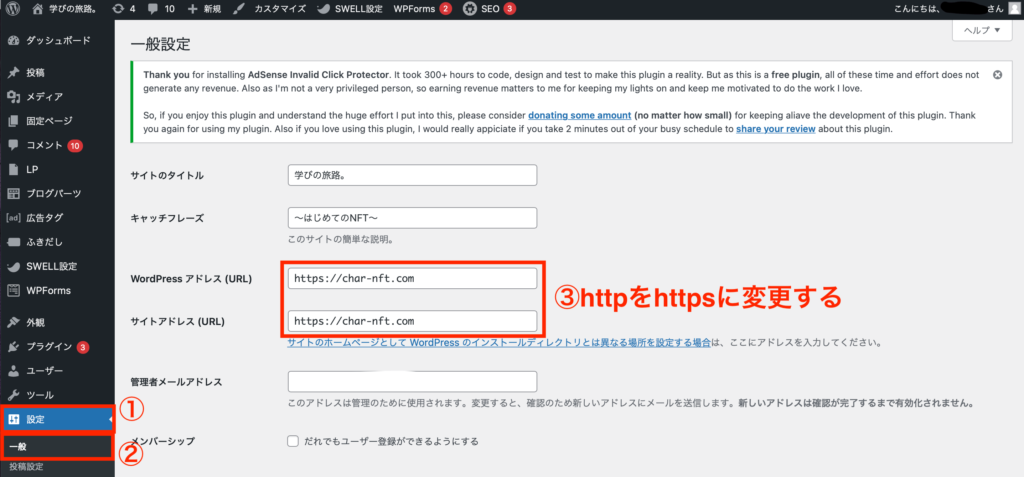Expand the ヘルプ dropdown
Screen dimensions: 1024x477
tap(982, 31)
